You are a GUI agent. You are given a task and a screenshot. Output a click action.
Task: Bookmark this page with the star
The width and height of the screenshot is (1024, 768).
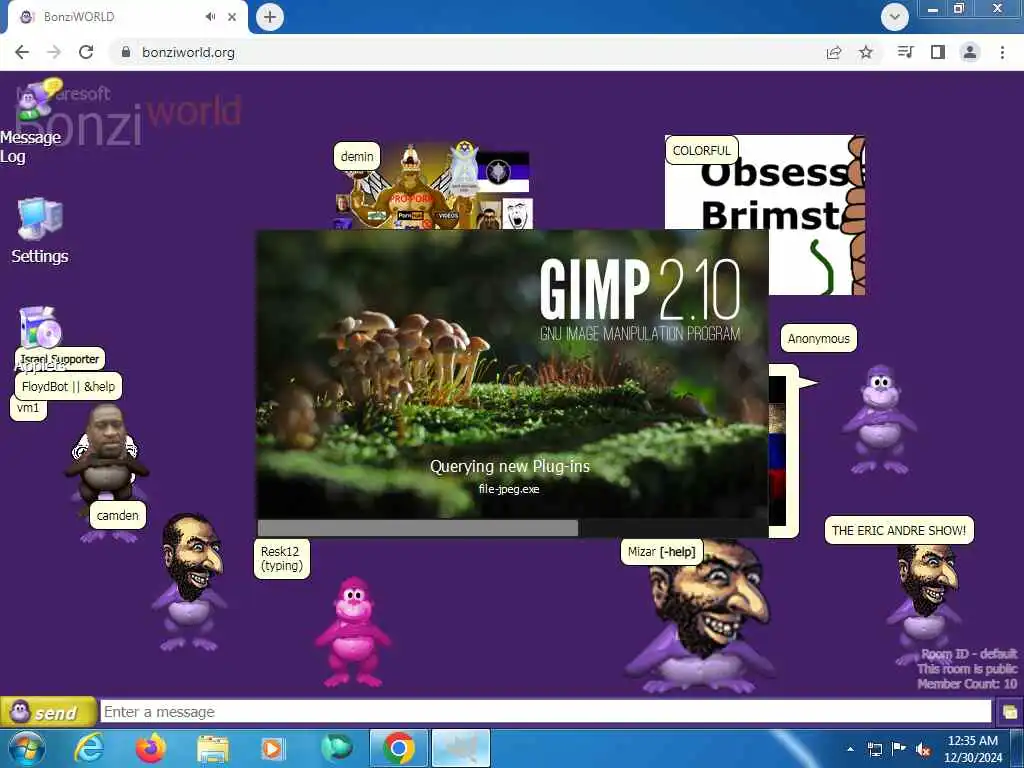click(865, 52)
